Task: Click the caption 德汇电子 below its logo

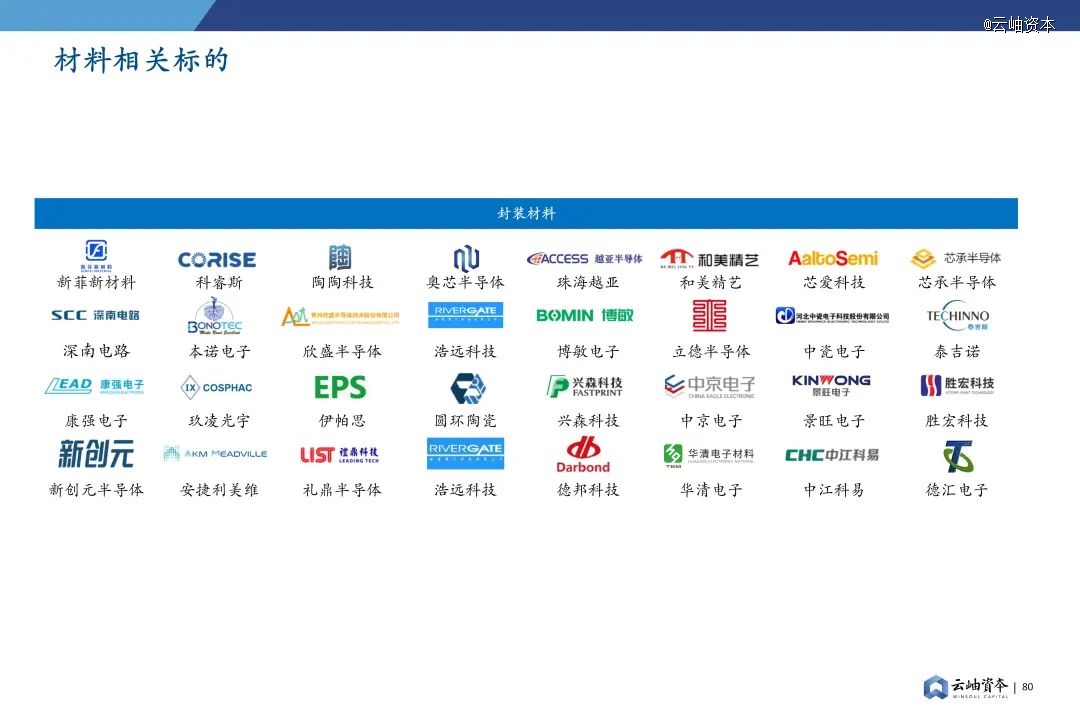Action: [957, 490]
